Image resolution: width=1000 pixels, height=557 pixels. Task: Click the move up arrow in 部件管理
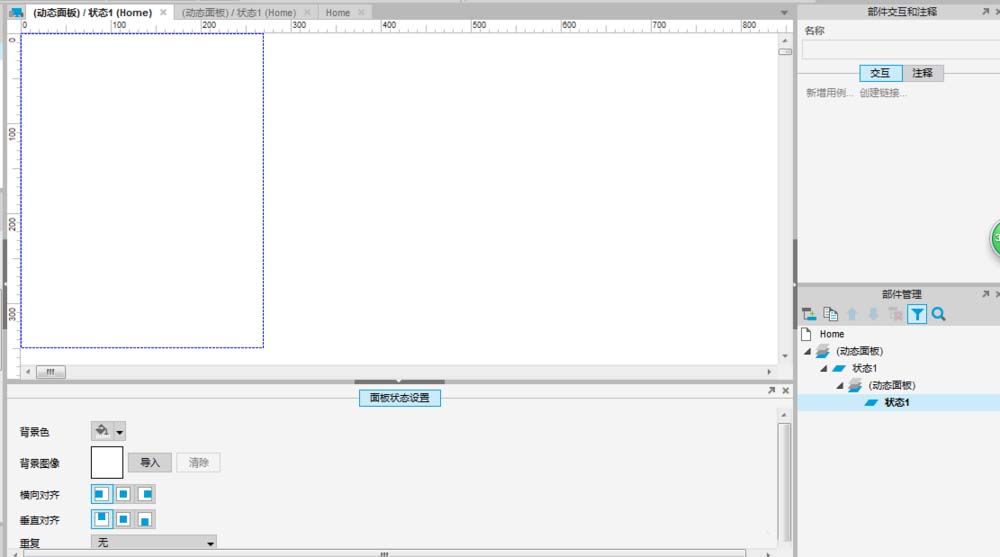852,314
